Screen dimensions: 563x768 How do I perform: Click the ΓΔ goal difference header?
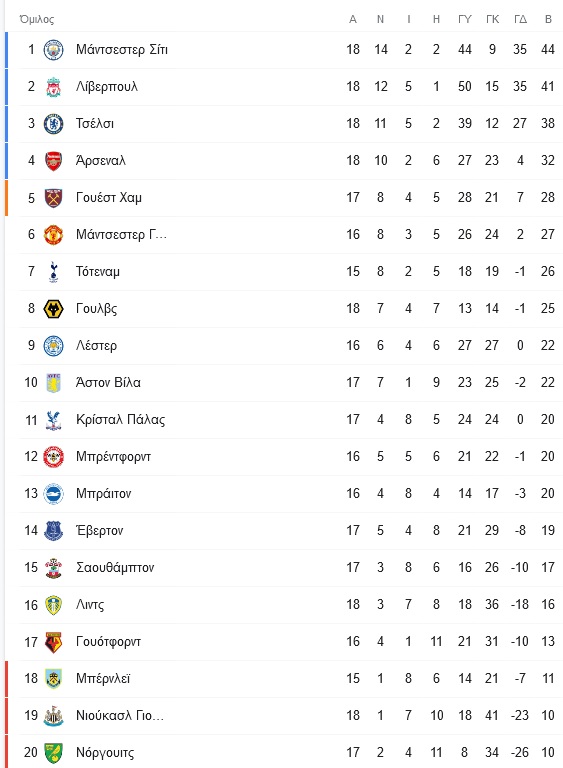520,19
